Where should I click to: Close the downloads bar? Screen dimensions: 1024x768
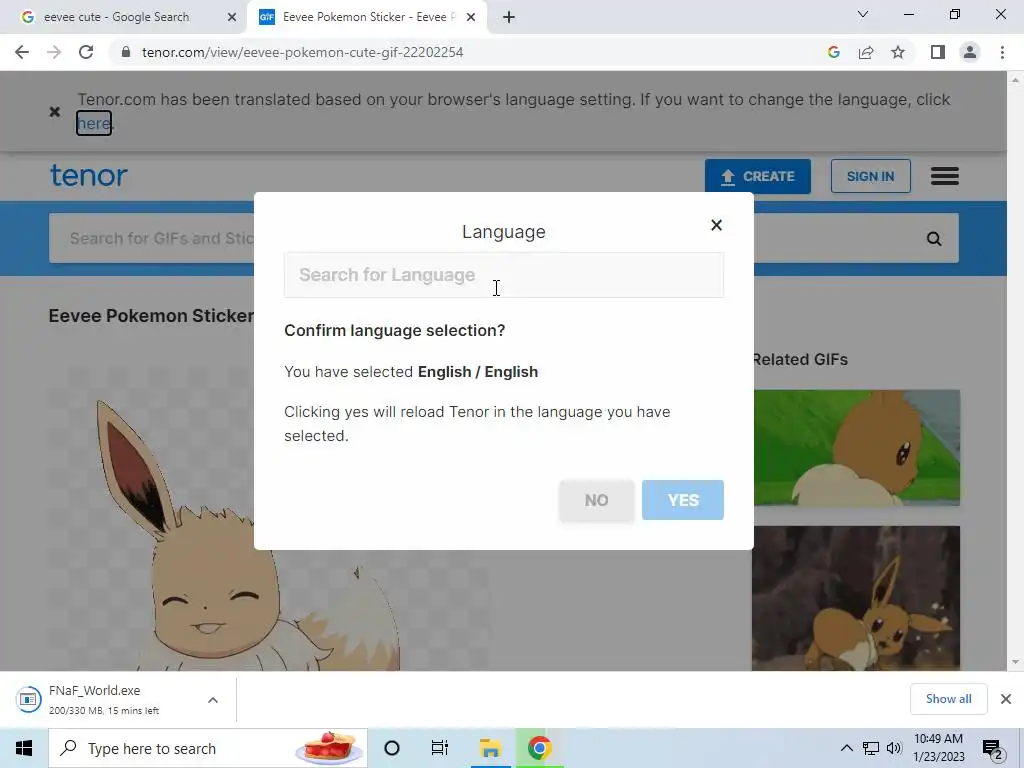pyautogui.click(x=1006, y=699)
